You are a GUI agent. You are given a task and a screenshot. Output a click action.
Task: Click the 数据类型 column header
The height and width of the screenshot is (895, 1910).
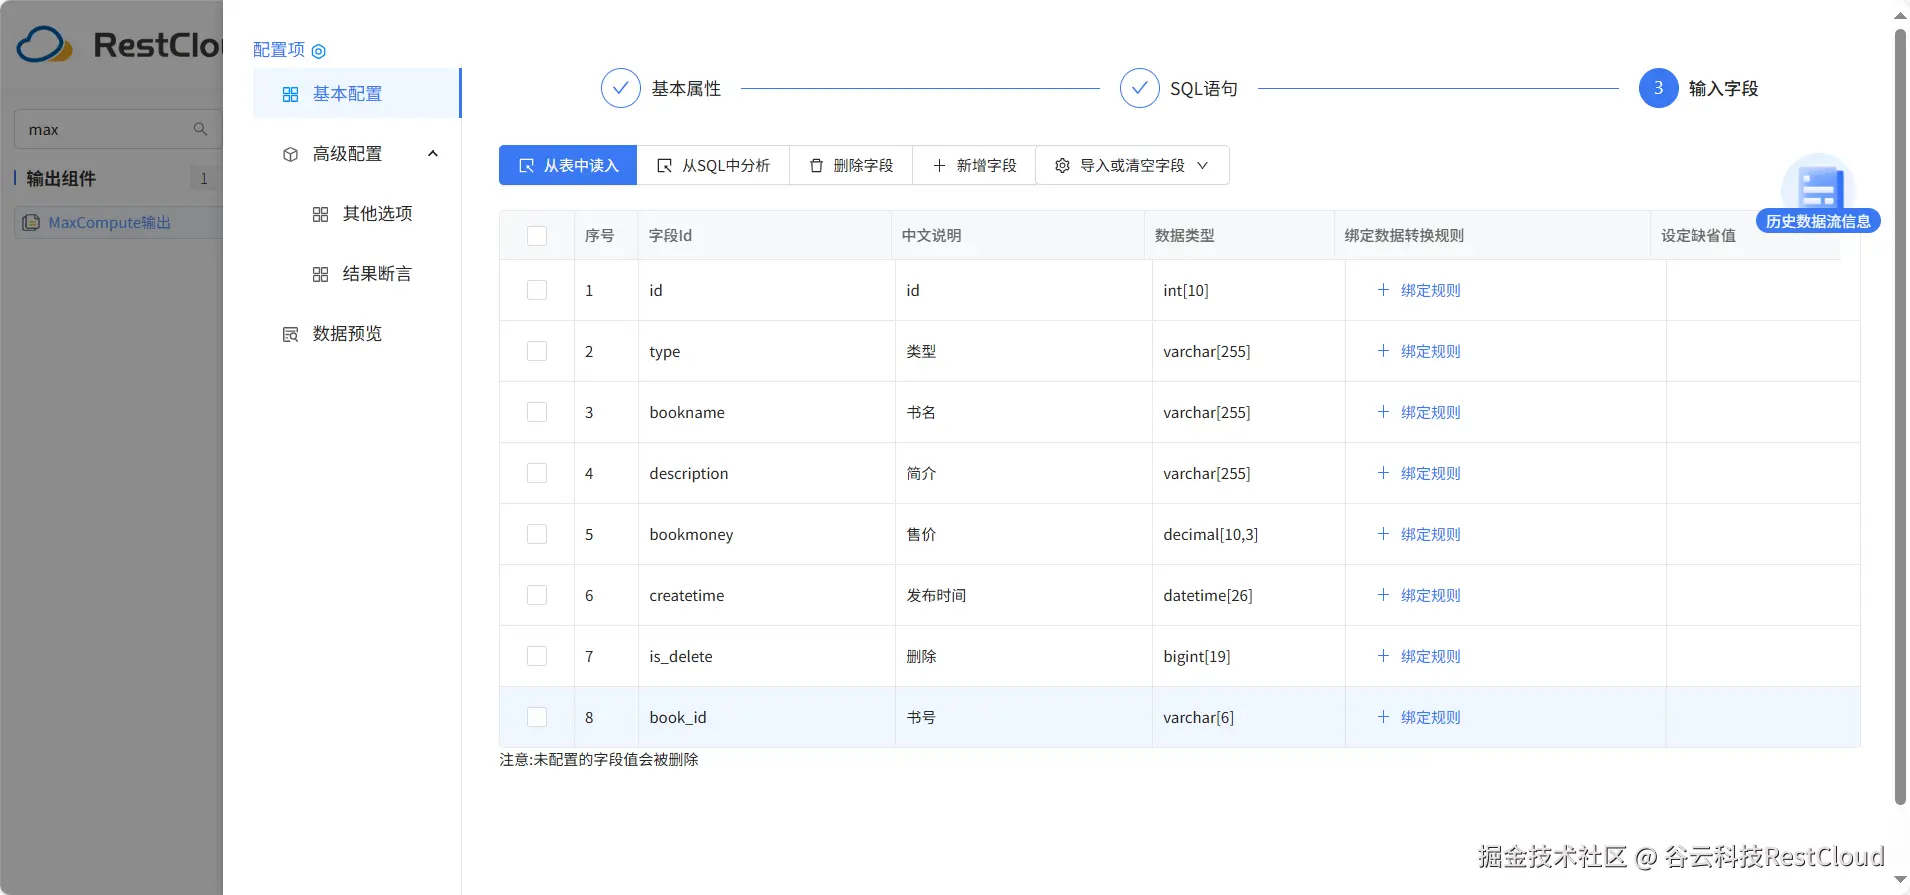coord(1239,236)
